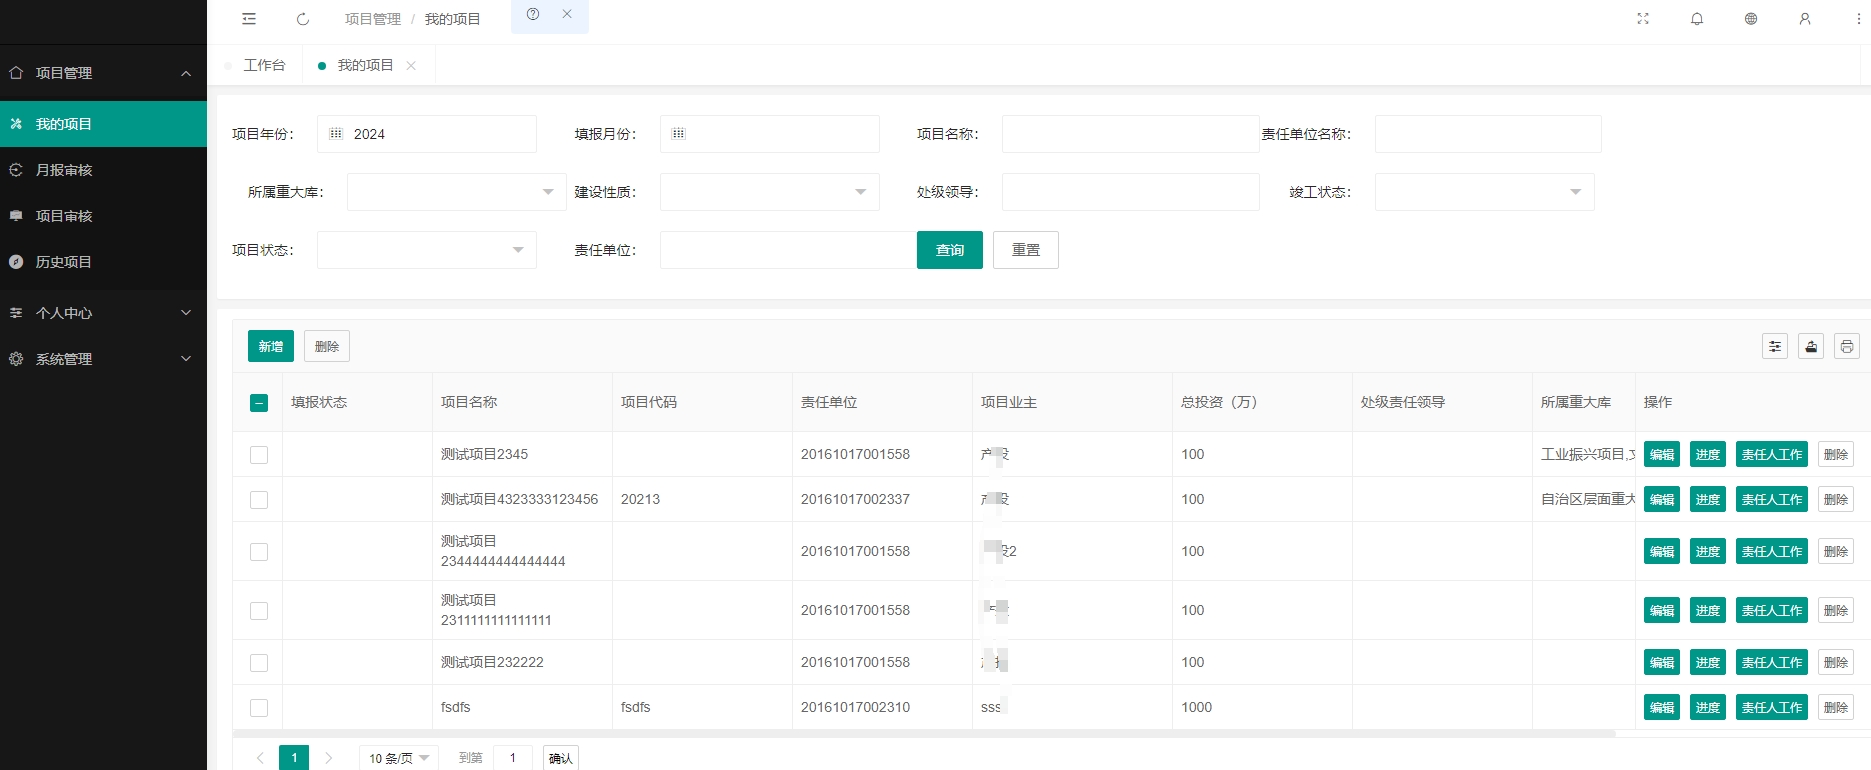Open the 填报月份 calendar icon

click(678, 134)
